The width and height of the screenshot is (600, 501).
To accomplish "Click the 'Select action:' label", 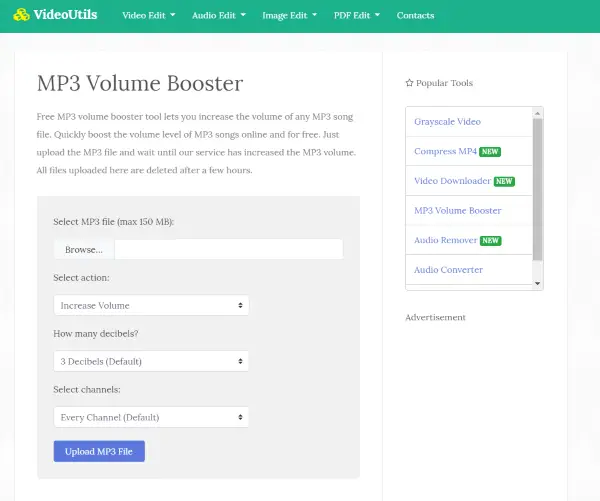I will (x=81, y=277).
